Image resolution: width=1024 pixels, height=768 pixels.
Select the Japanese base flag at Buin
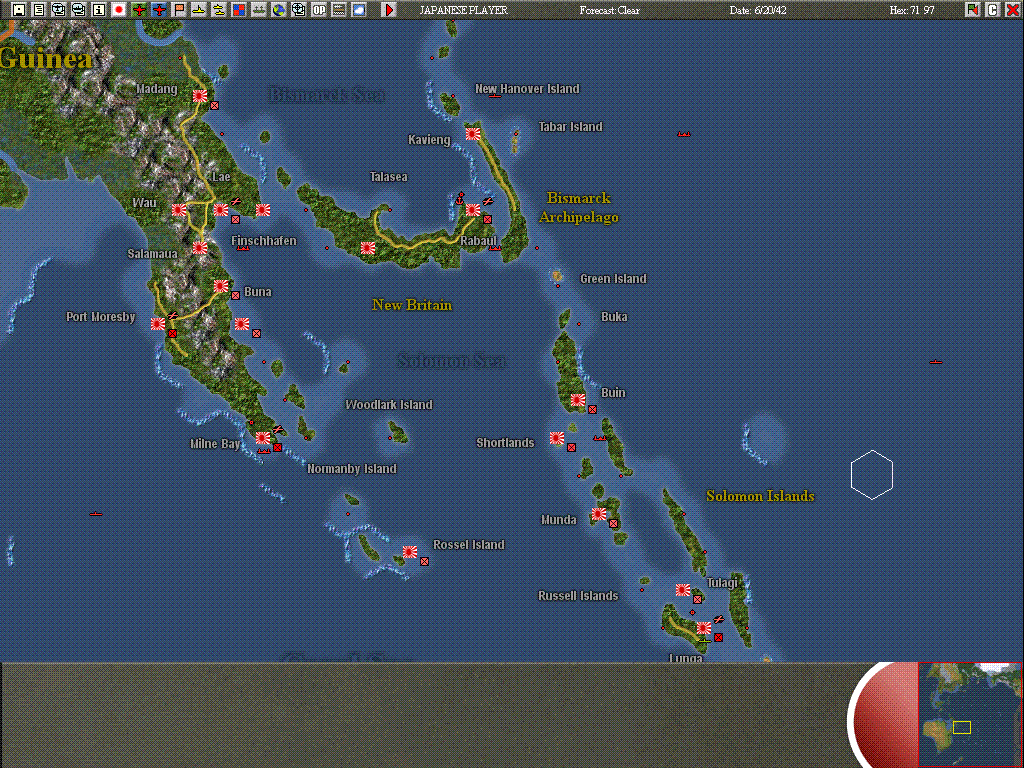(577, 400)
